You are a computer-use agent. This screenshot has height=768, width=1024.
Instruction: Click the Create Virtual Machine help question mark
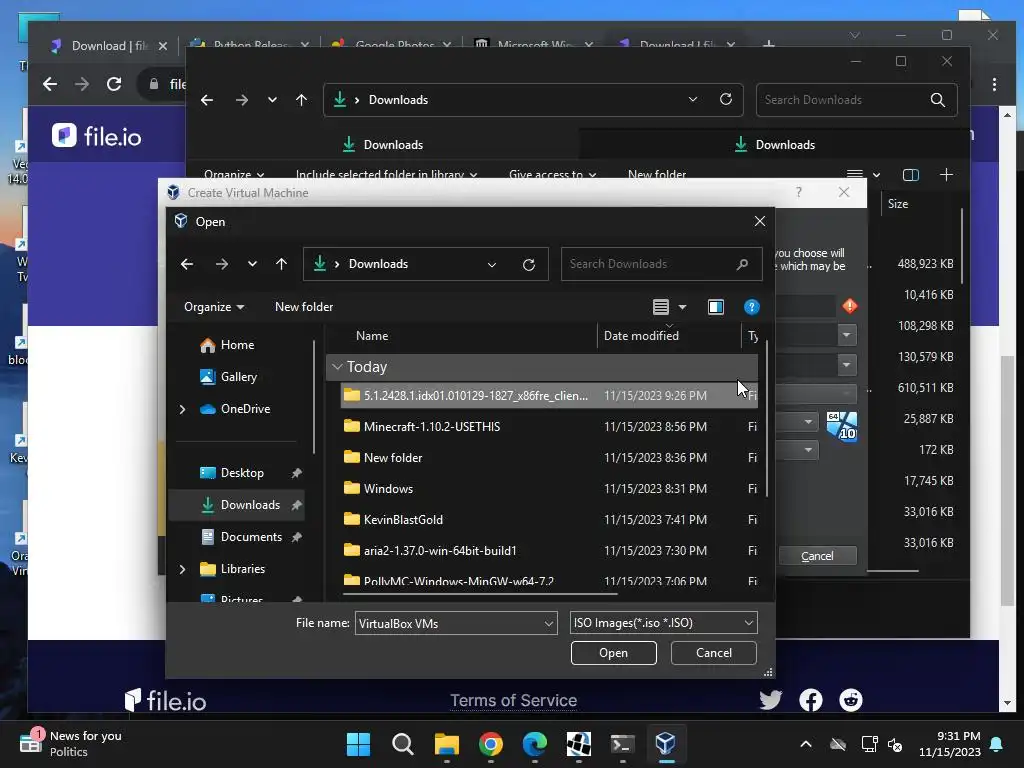pyautogui.click(x=798, y=192)
